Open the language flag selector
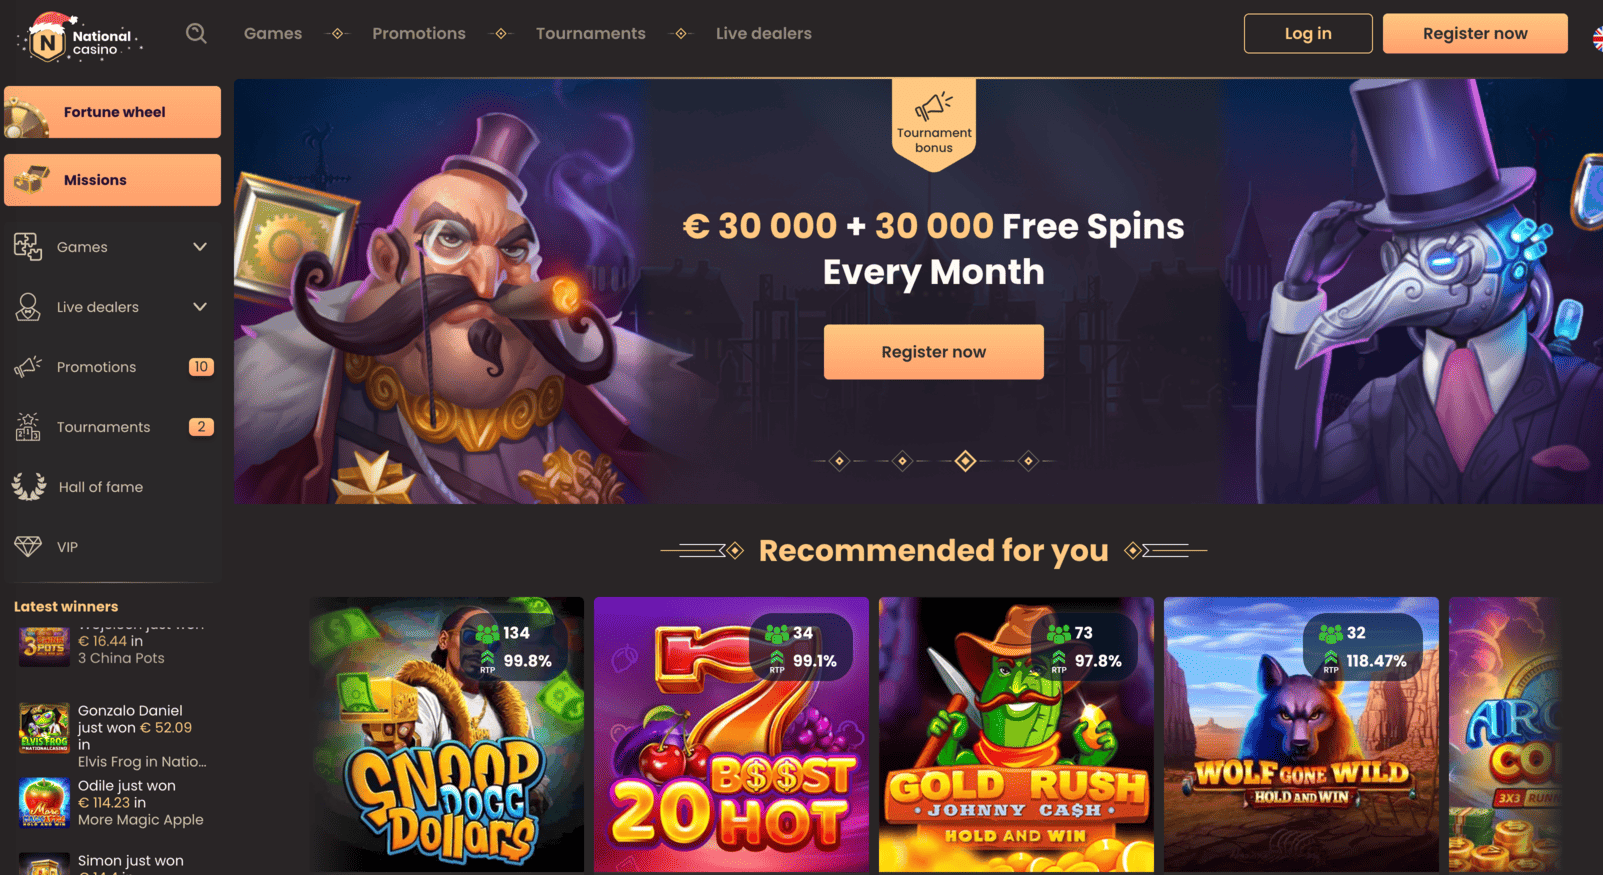The image size is (1603, 875). 1597,38
